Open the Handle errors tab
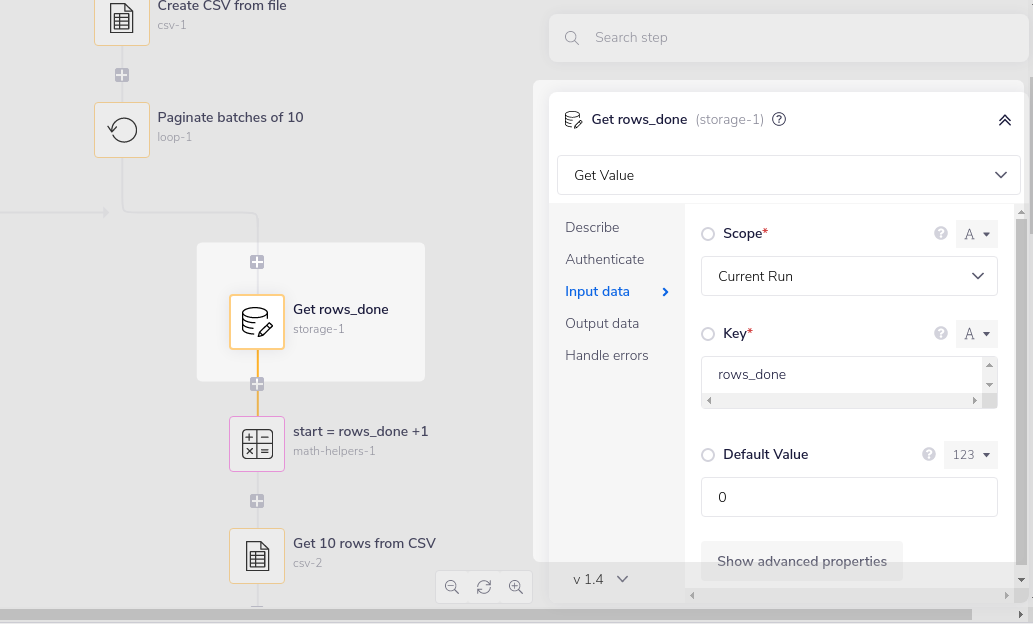Viewport: 1033px width, 624px height. coord(604,355)
